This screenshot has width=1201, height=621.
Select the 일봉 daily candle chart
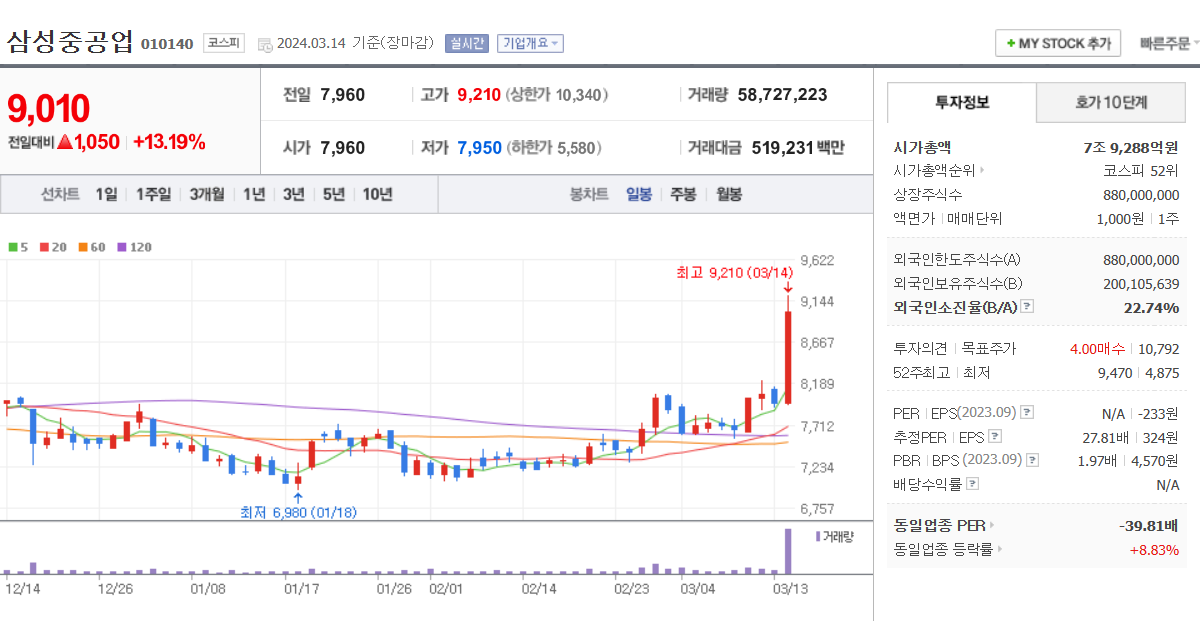[x=639, y=194]
